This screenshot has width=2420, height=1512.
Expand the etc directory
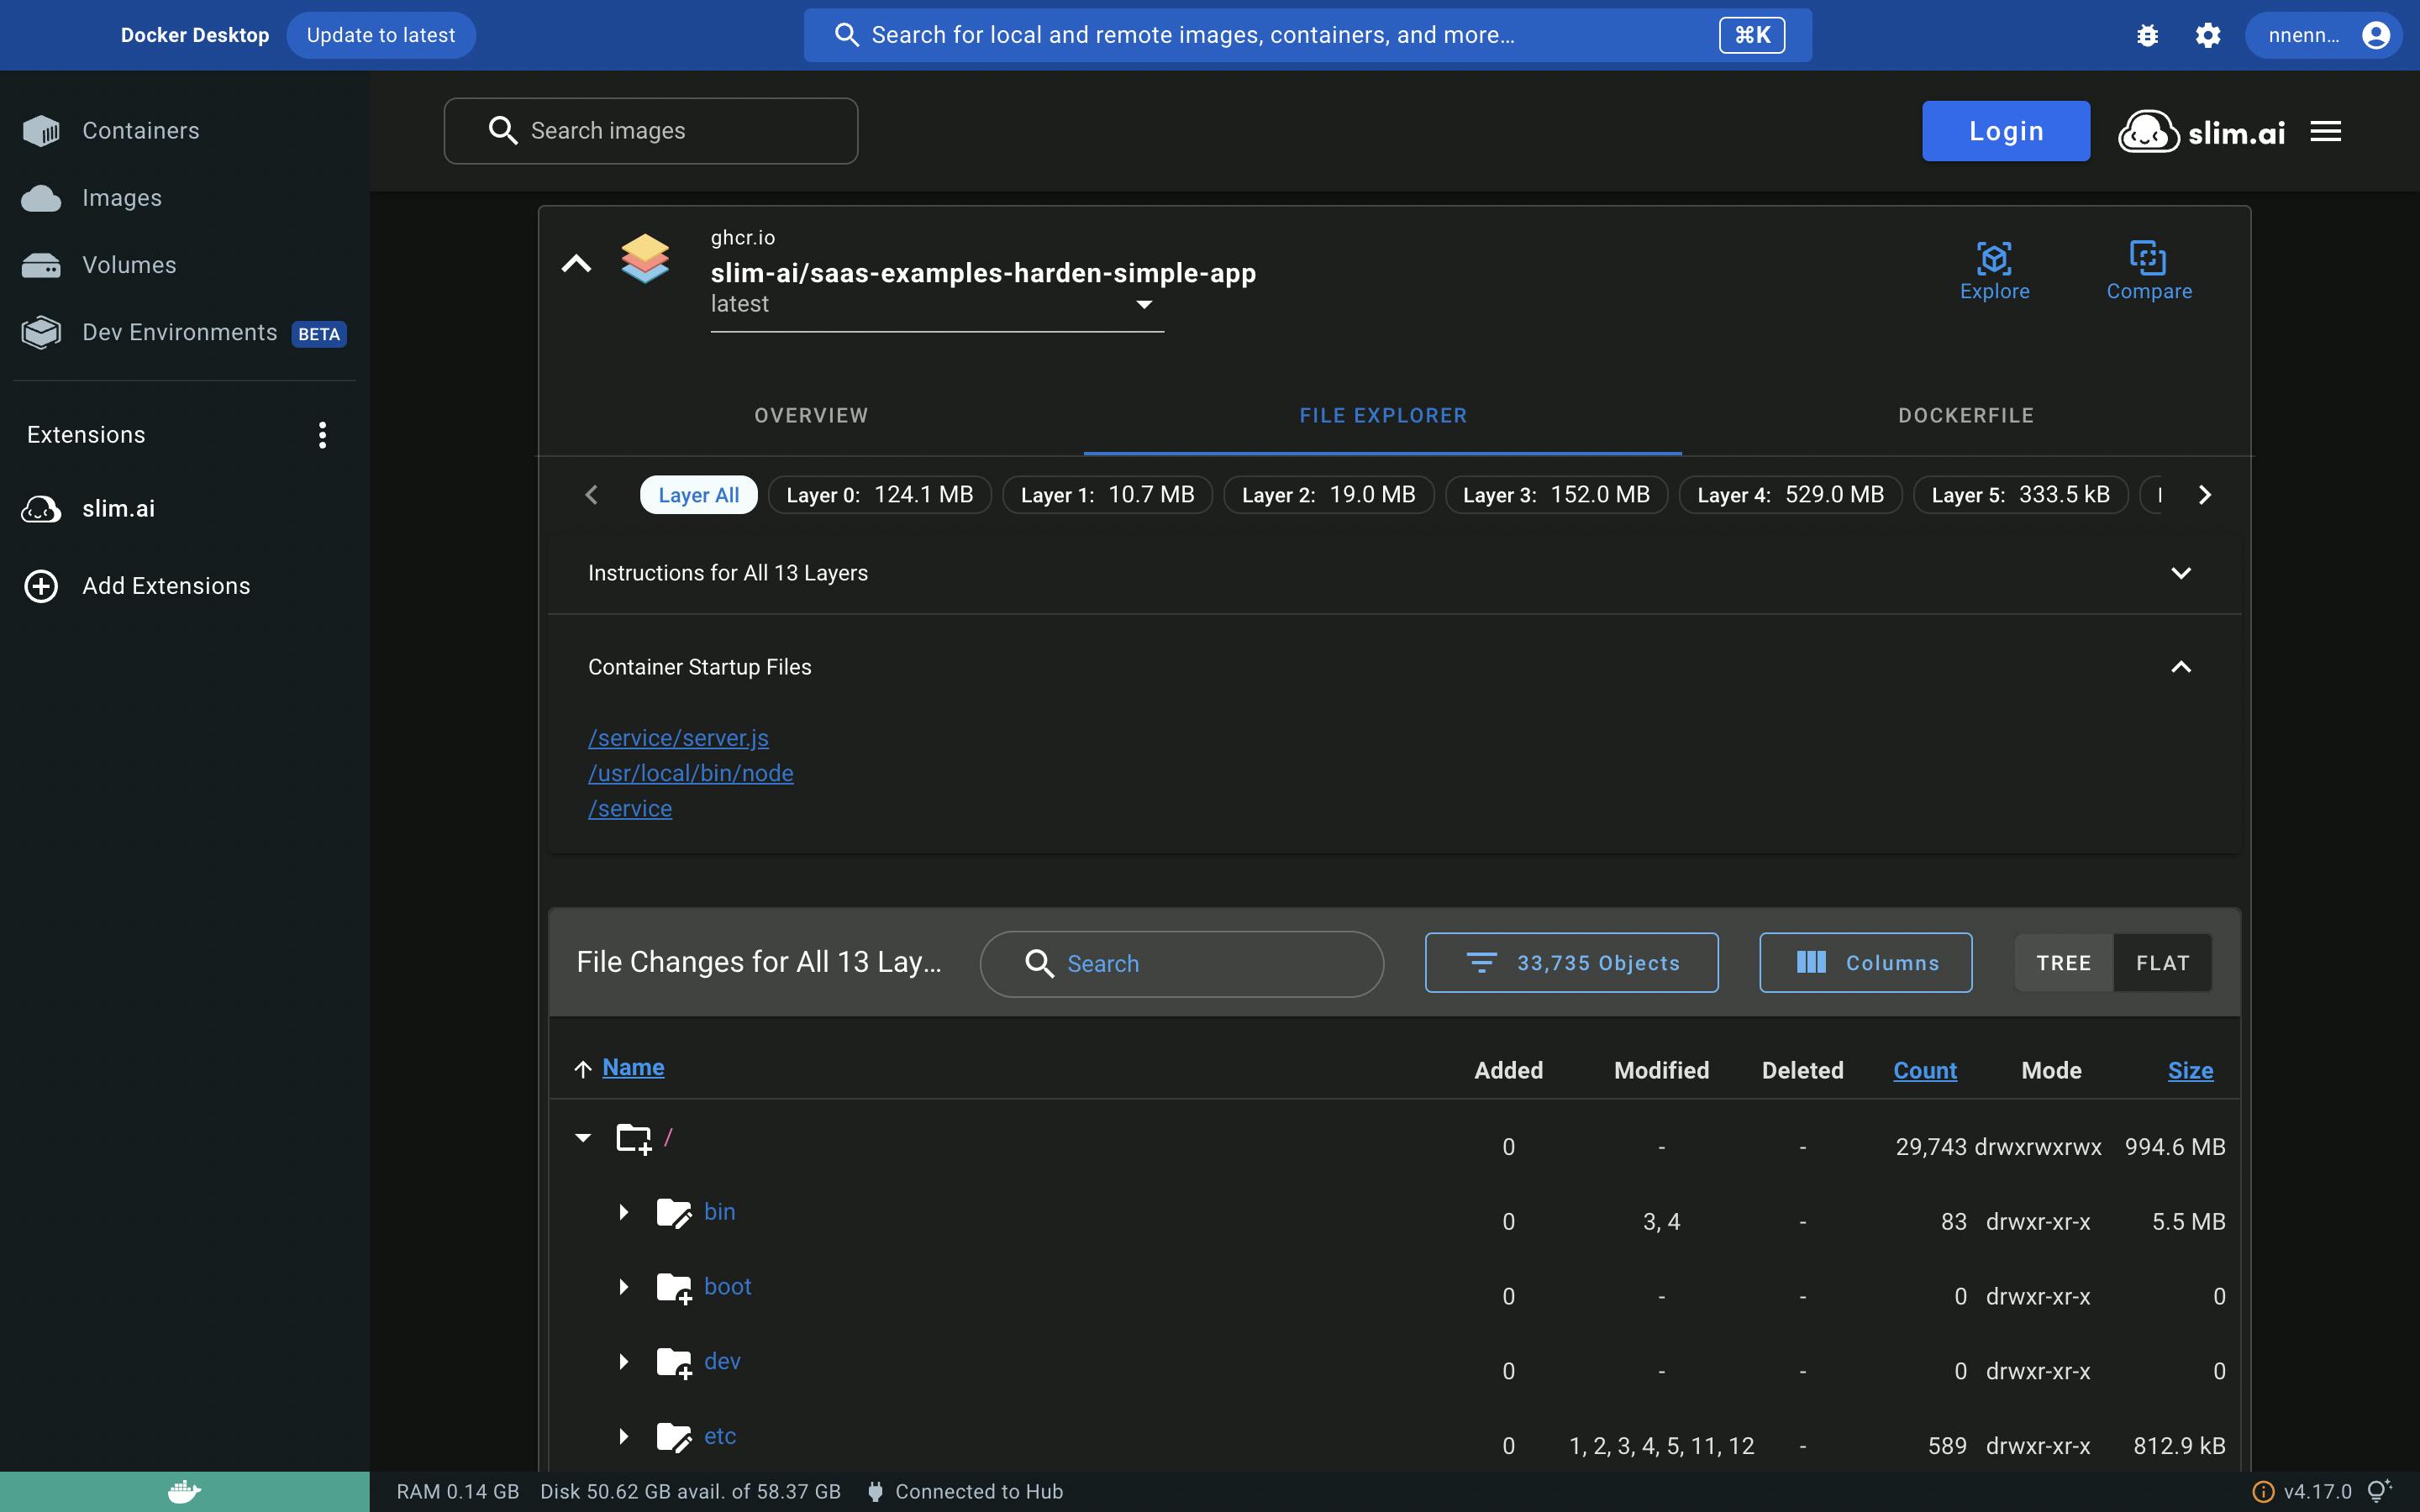pyautogui.click(x=623, y=1438)
